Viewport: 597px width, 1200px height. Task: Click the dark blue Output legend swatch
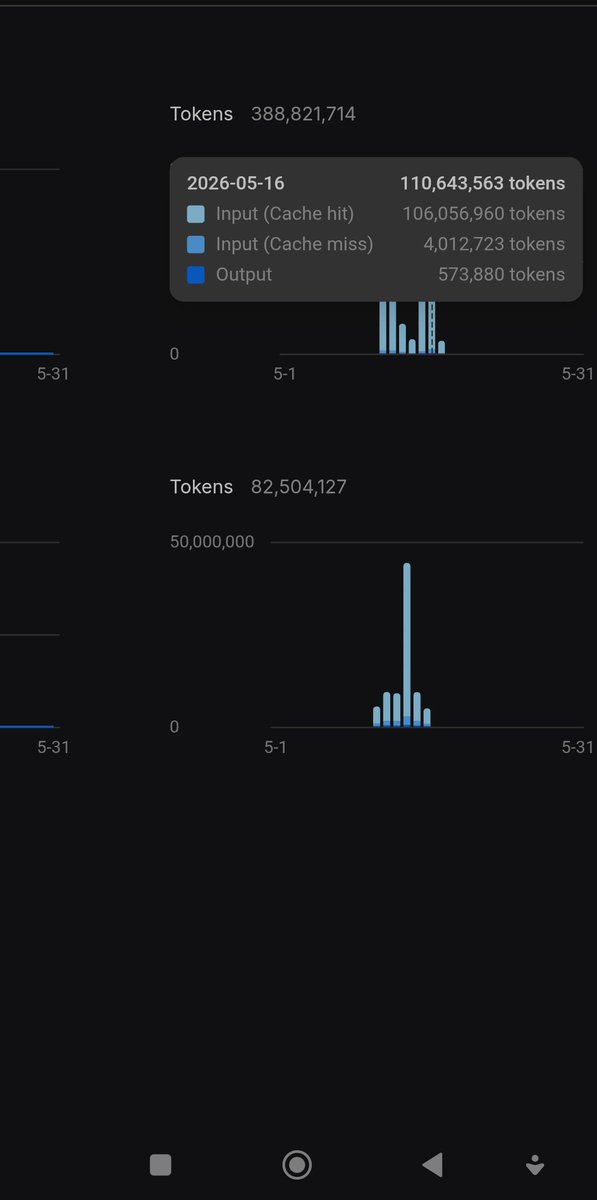coord(196,274)
